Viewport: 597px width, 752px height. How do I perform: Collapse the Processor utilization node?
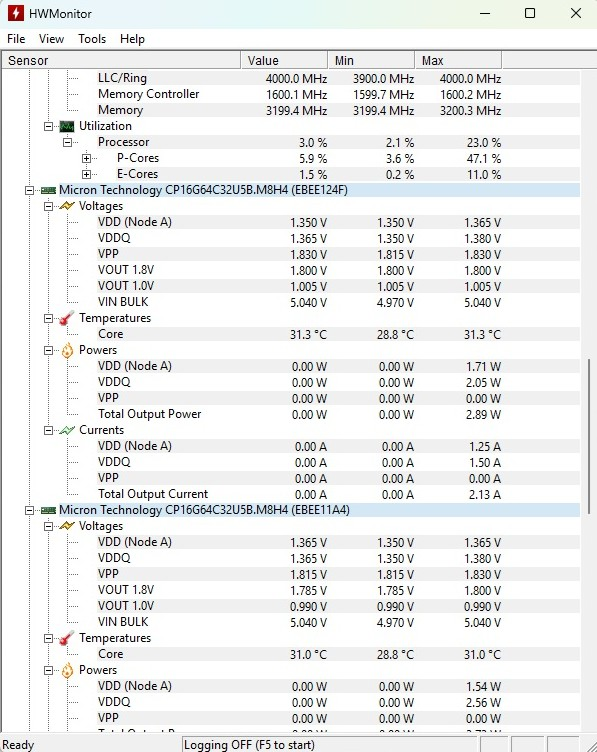(68, 142)
